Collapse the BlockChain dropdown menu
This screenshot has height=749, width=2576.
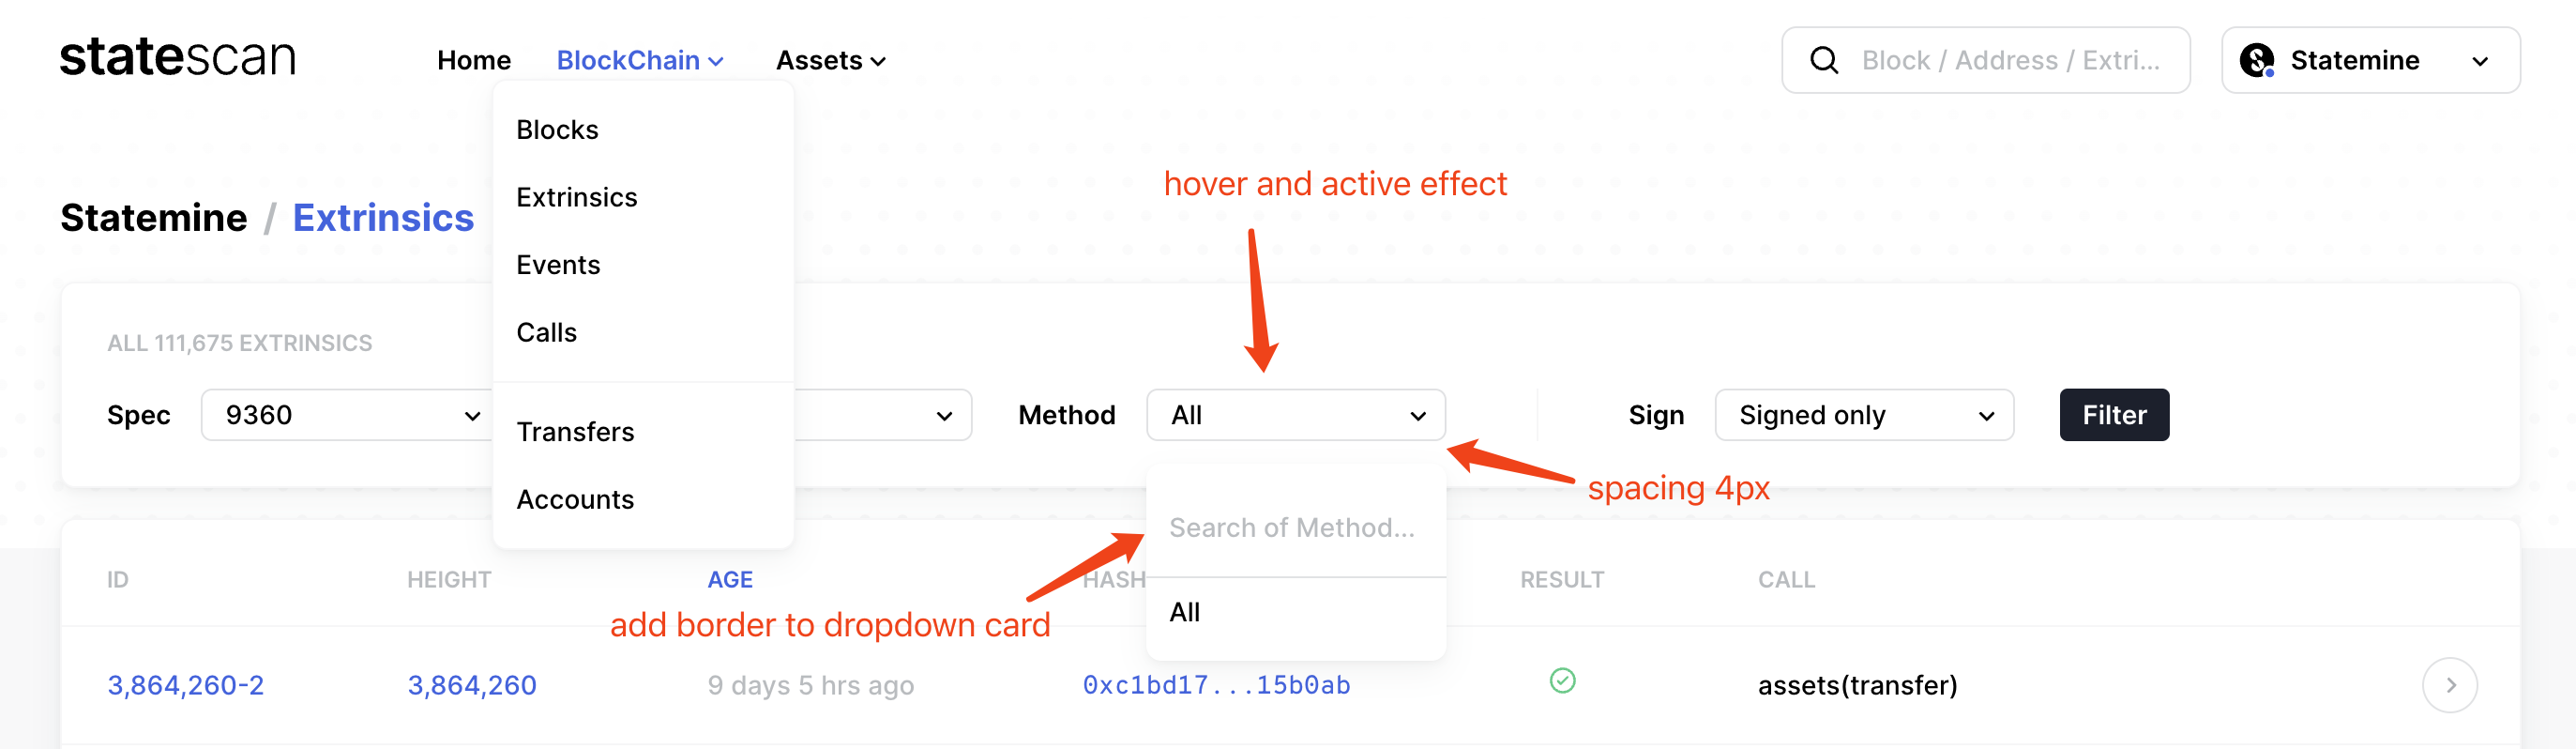[x=639, y=60]
